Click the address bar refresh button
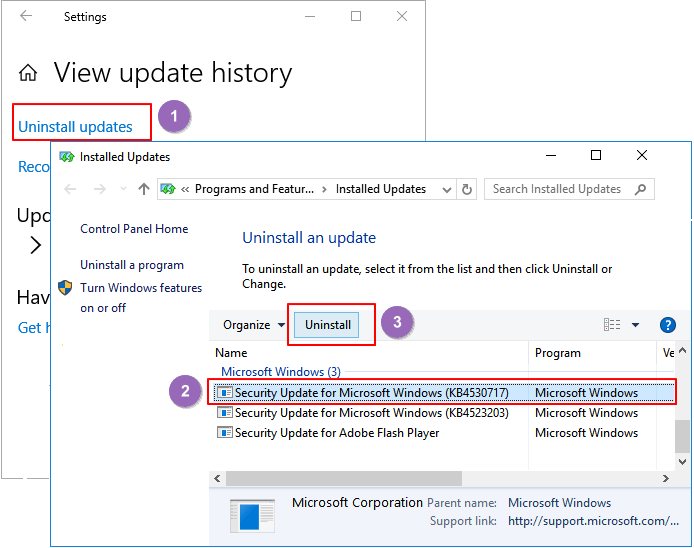This screenshot has width=694, height=548. pos(467,189)
